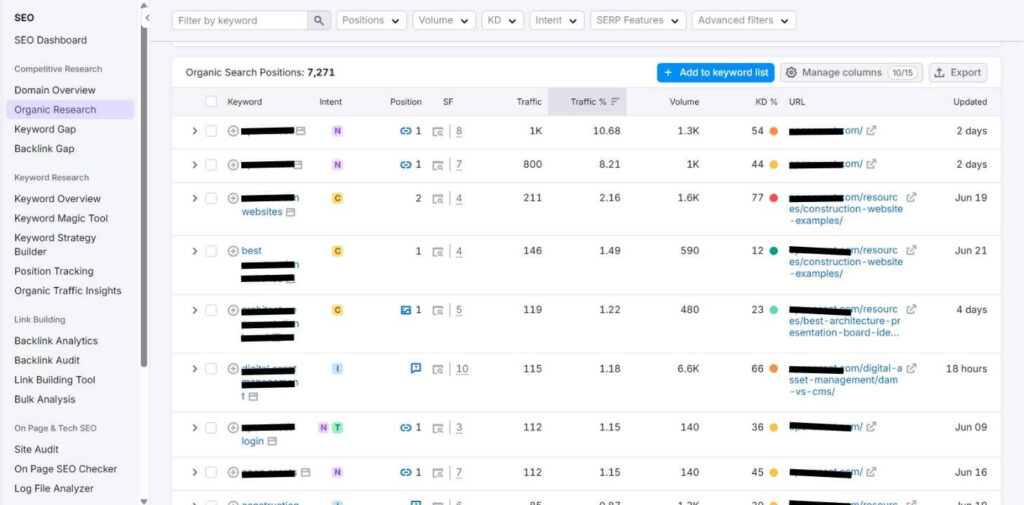
Task: Click into the Filter by keyword field
Action: tap(240, 20)
